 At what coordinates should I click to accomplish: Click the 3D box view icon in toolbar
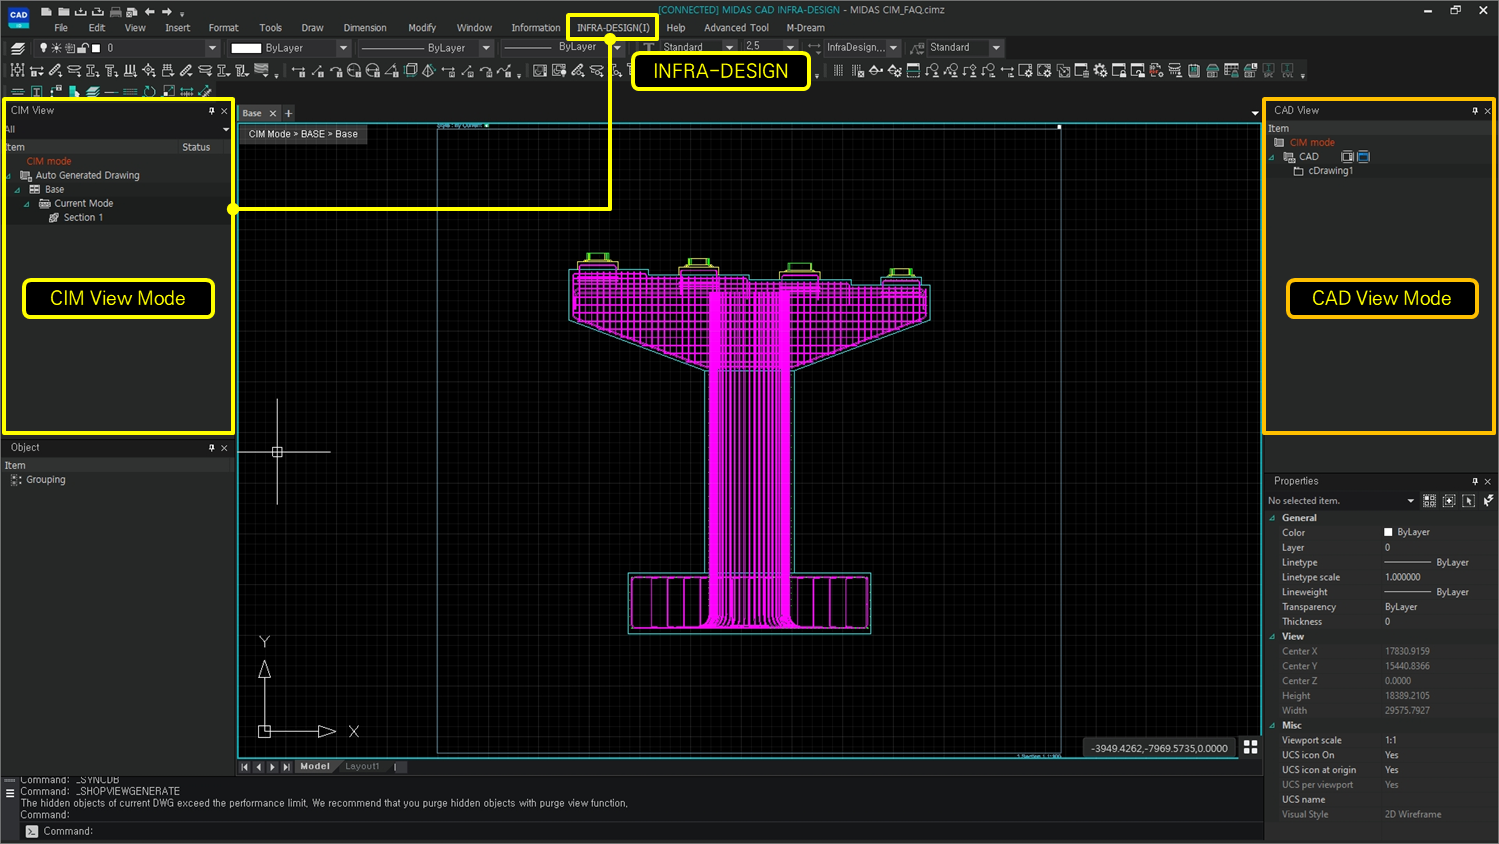click(411, 70)
